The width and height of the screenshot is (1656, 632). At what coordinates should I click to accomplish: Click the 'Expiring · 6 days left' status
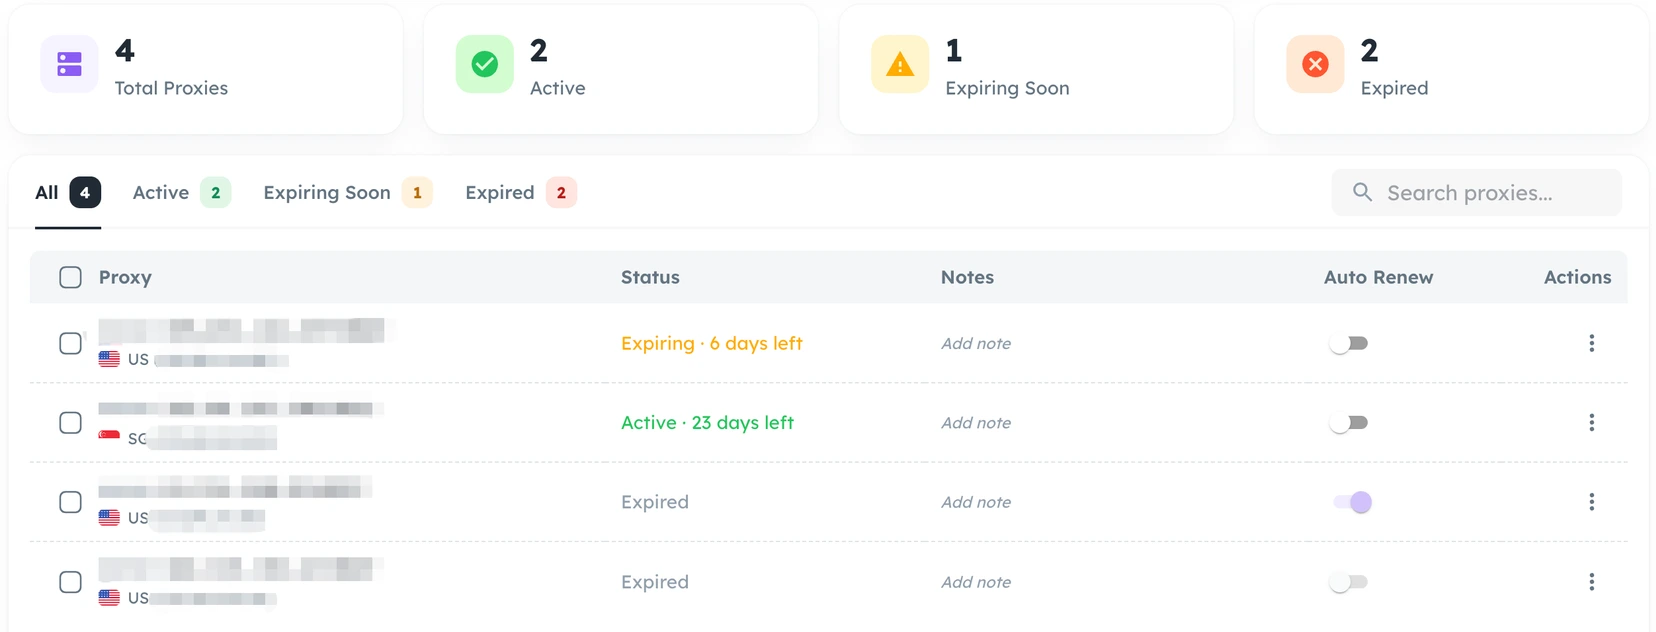pyautogui.click(x=712, y=343)
